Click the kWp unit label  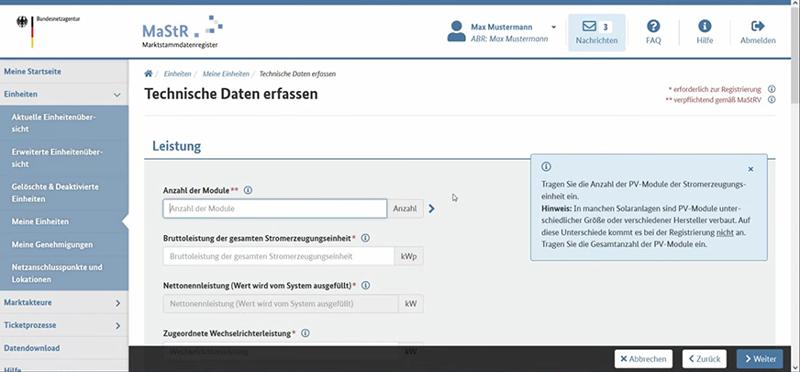pos(409,256)
